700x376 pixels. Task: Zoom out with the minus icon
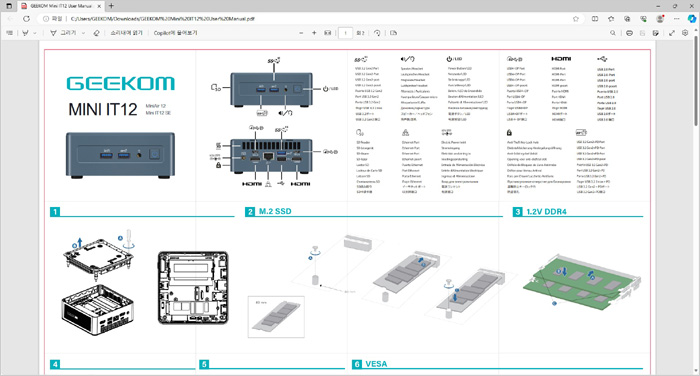pyautogui.click(x=301, y=33)
